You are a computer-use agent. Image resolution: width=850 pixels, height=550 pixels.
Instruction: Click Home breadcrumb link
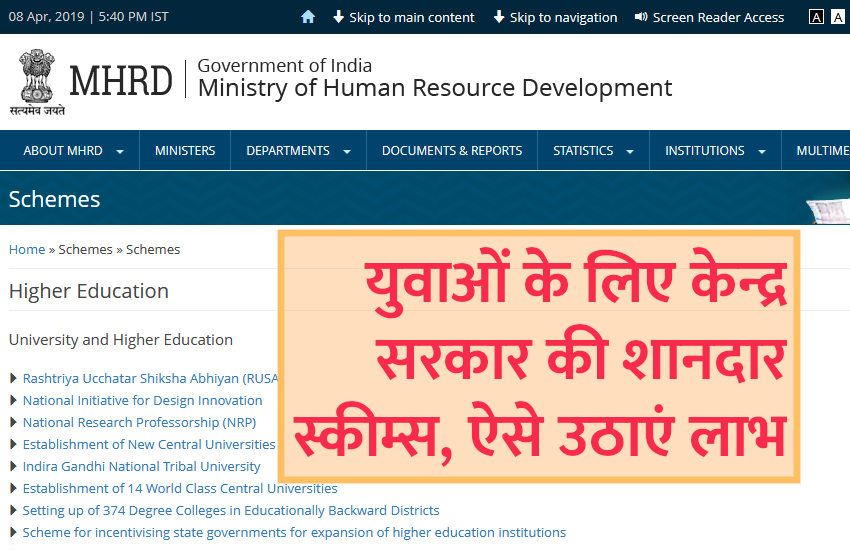pyautogui.click(x=27, y=250)
